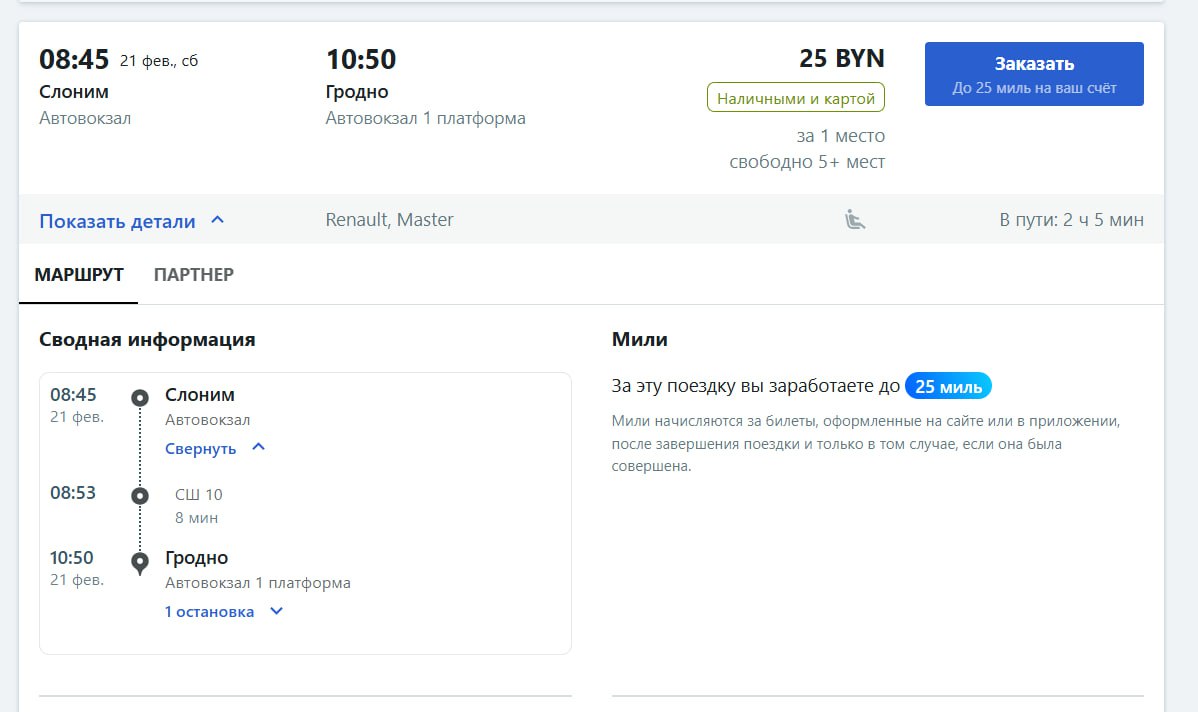Click the Renault, Master vehicle label
This screenshot has height=712, width=1198.
coord(389,220)
